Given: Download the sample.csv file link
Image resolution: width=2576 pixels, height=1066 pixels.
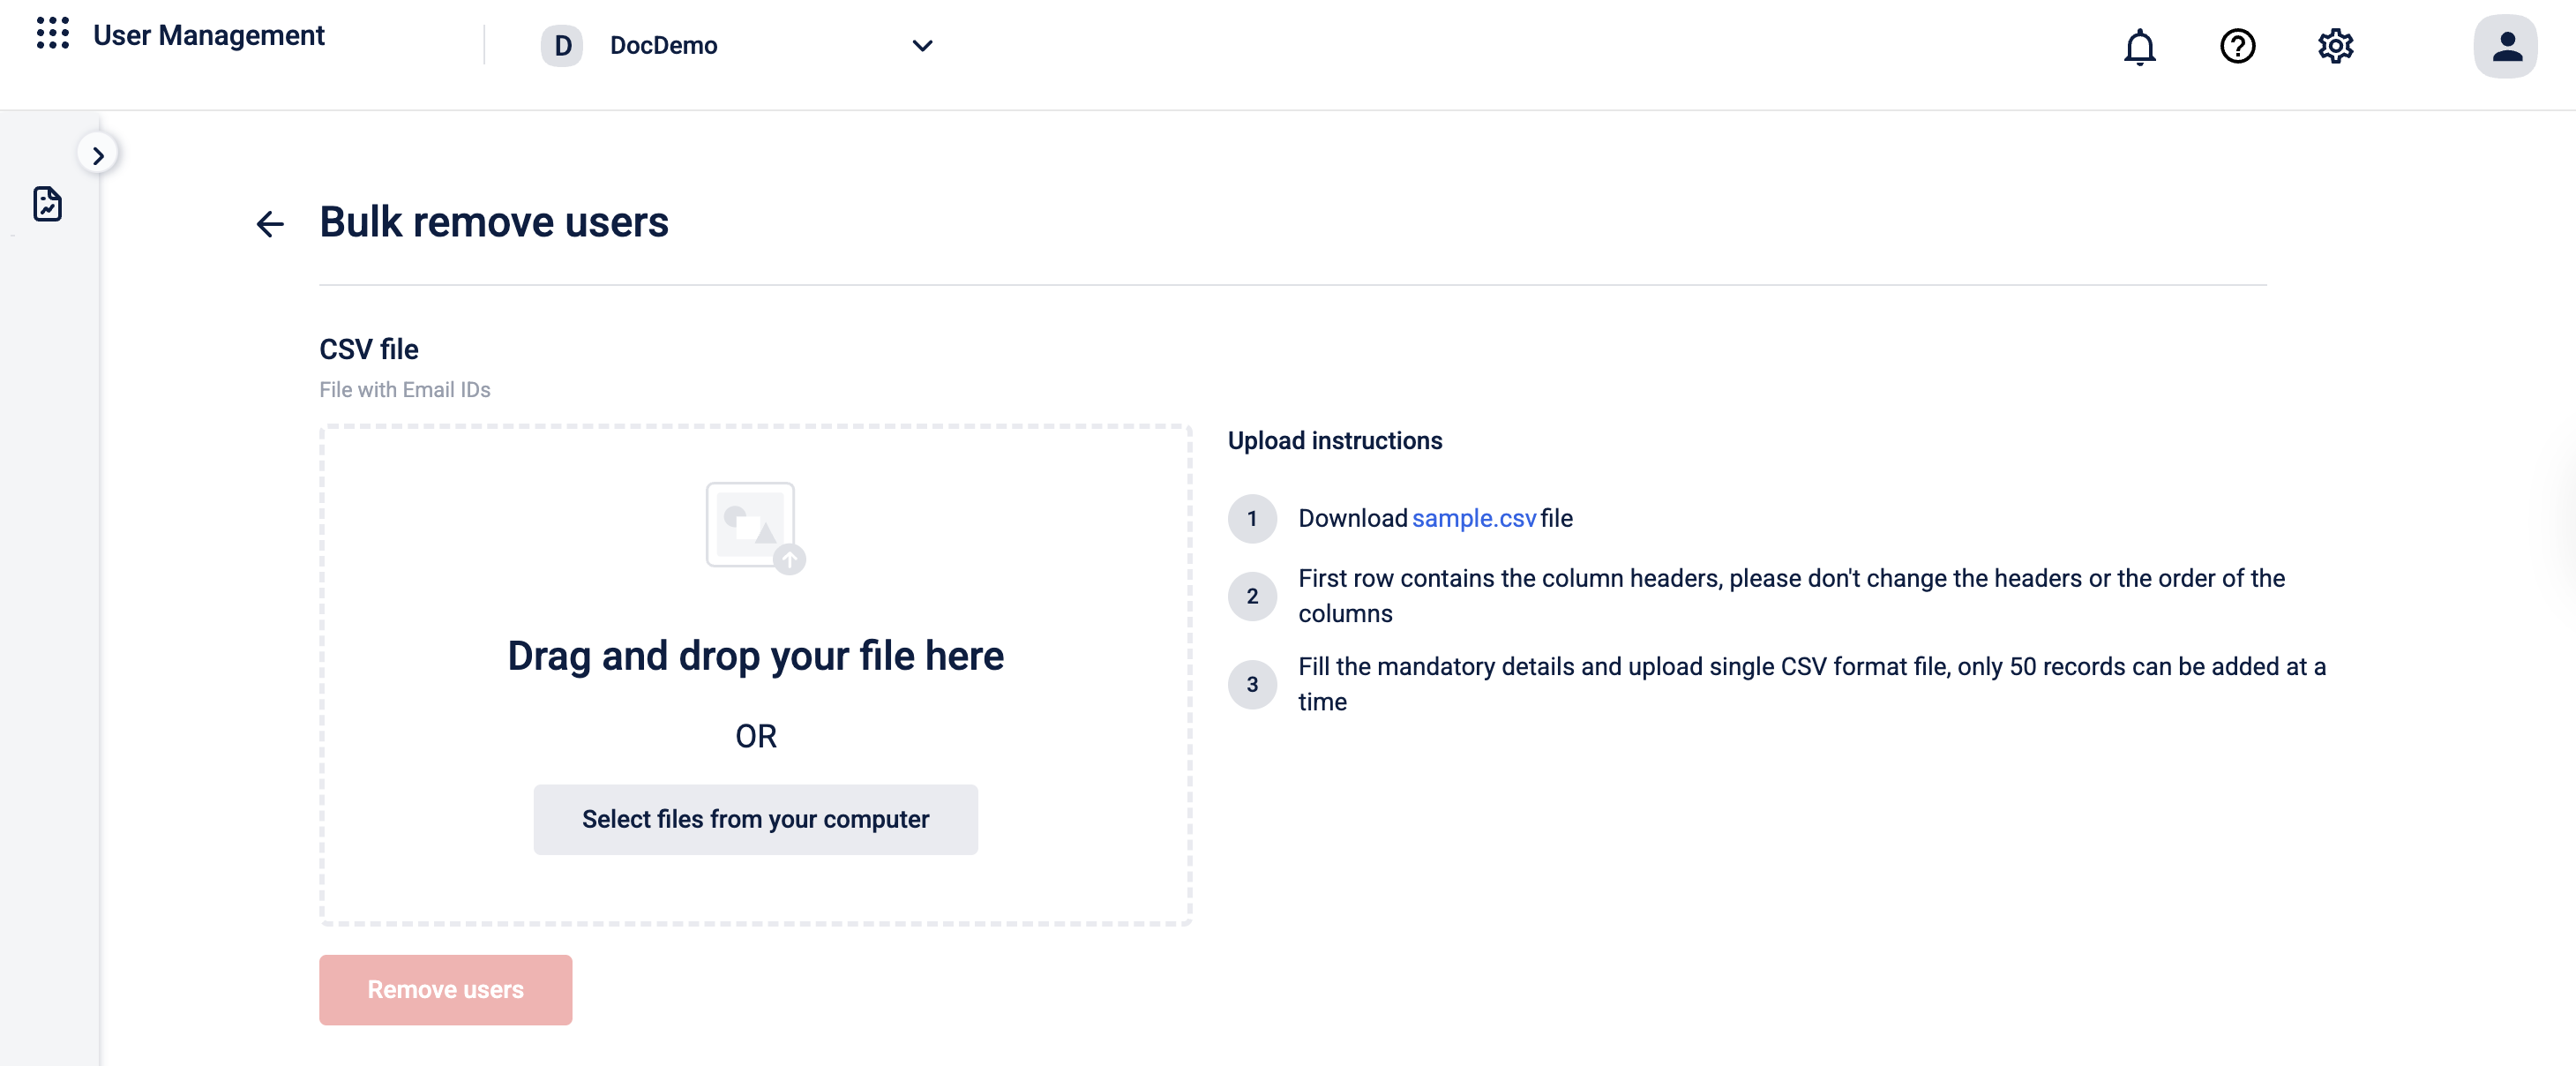Looking at the screenshot, I should pos(1473,518).
